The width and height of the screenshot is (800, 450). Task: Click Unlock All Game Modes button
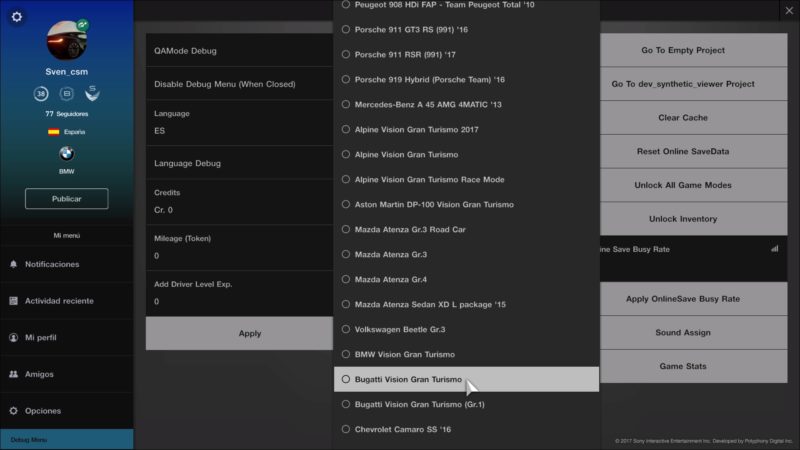[x=693, y=185]
